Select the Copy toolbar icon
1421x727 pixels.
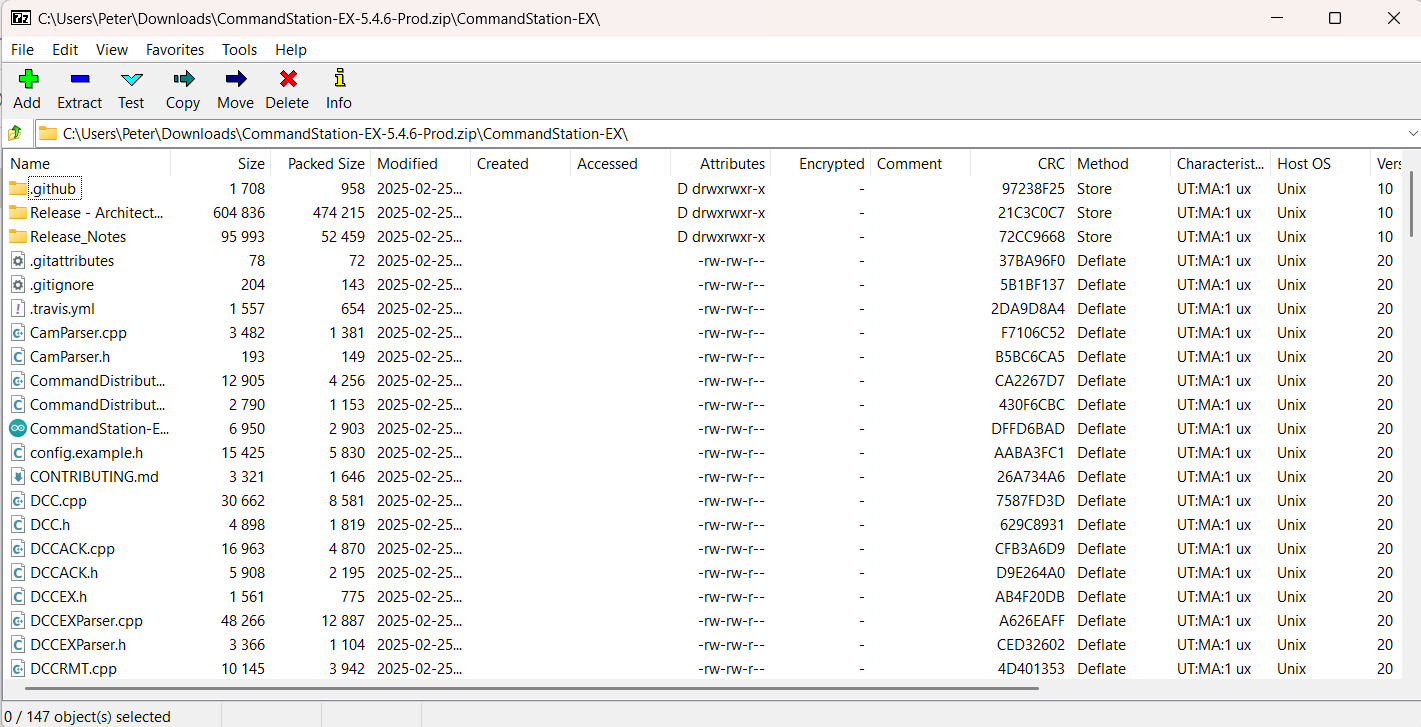click(183, 79)
